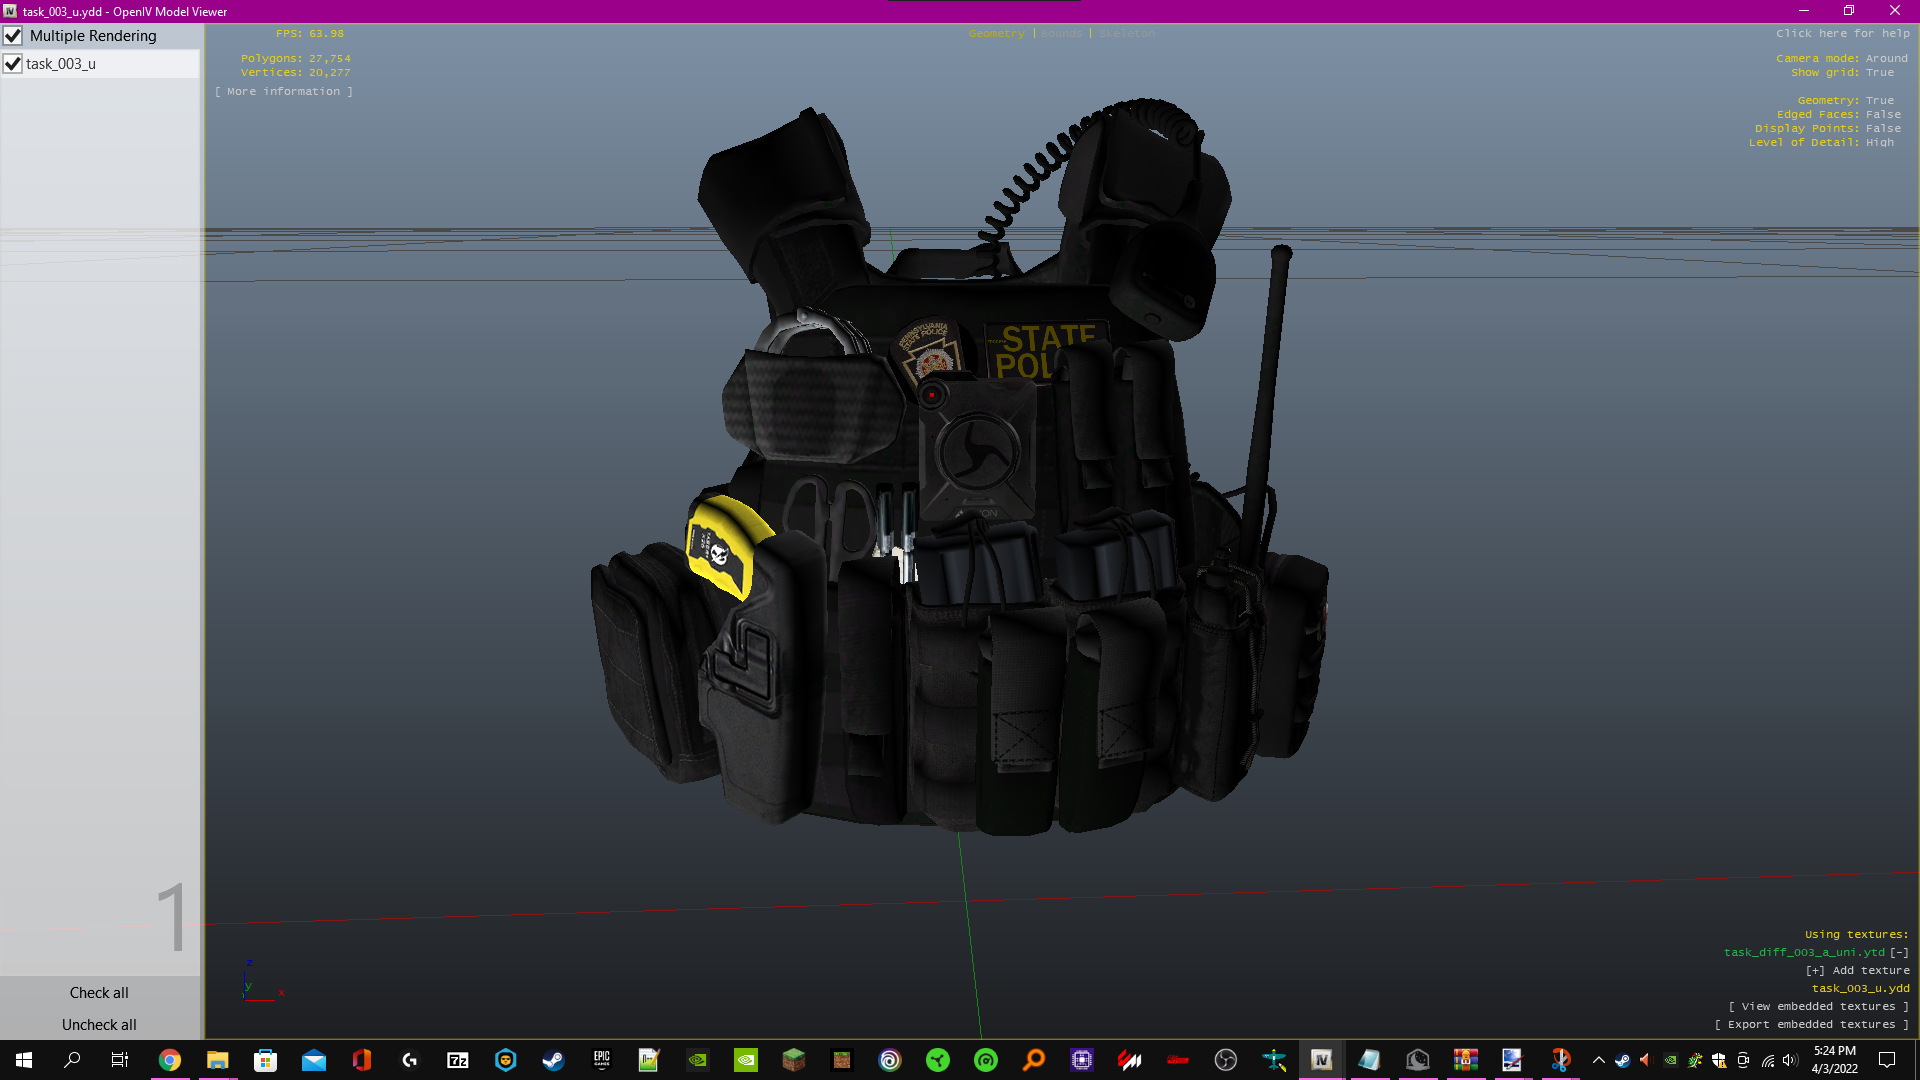Screen dimensions: 1920x1080
Task: Click the OpenIV icon in the taskbar
Action: [x=1321, y=1060]
